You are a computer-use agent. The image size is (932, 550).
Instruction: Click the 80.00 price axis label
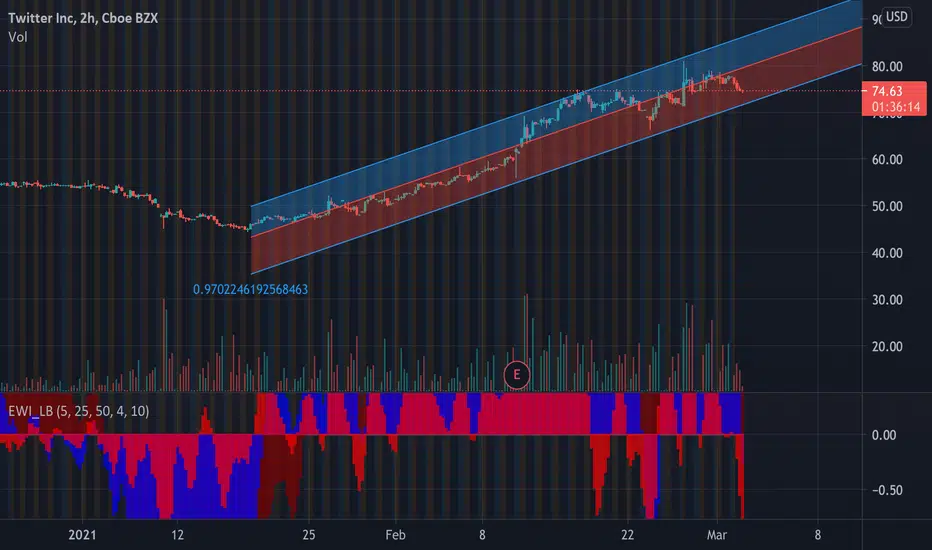tap(887, 67)
